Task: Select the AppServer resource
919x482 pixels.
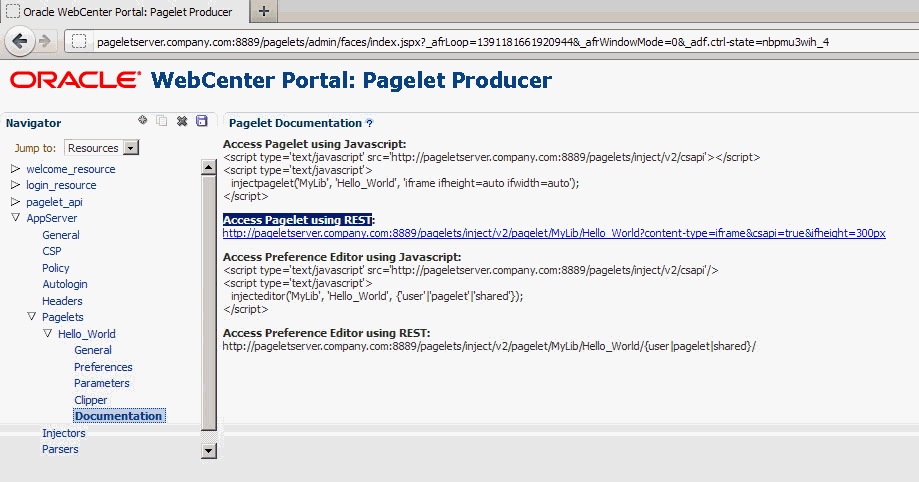Action: click(52, 218)
